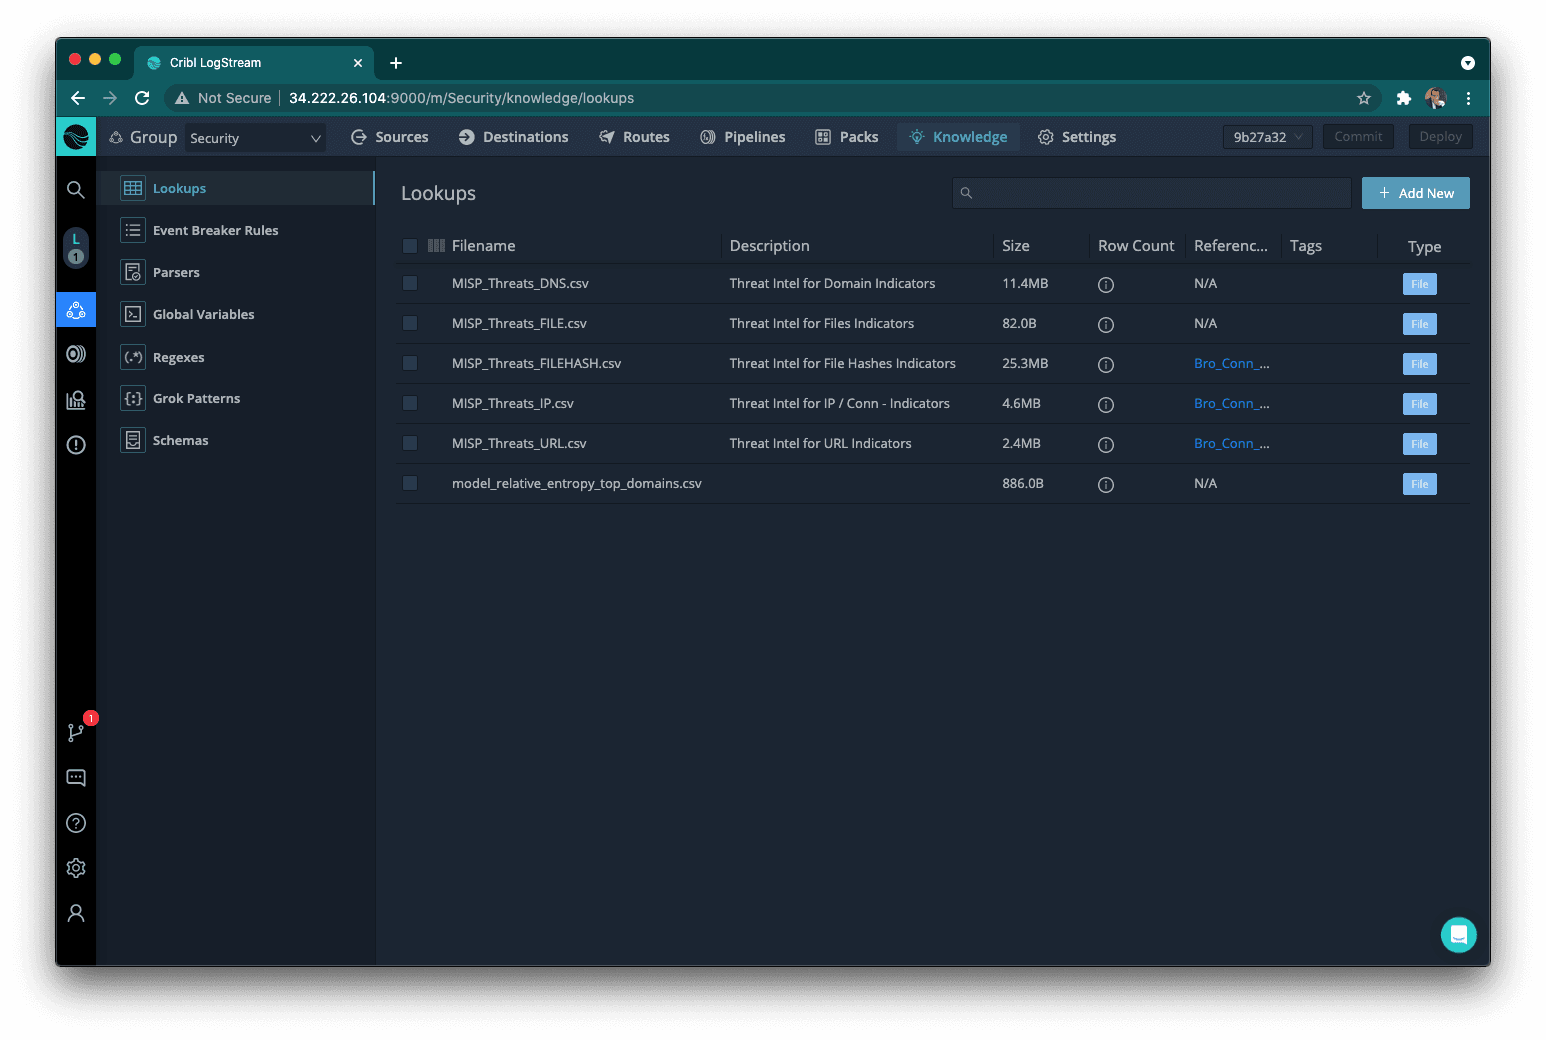
Task: Open Event Breaker Rules in Knowledge menu
Action: tap(215, 230)
